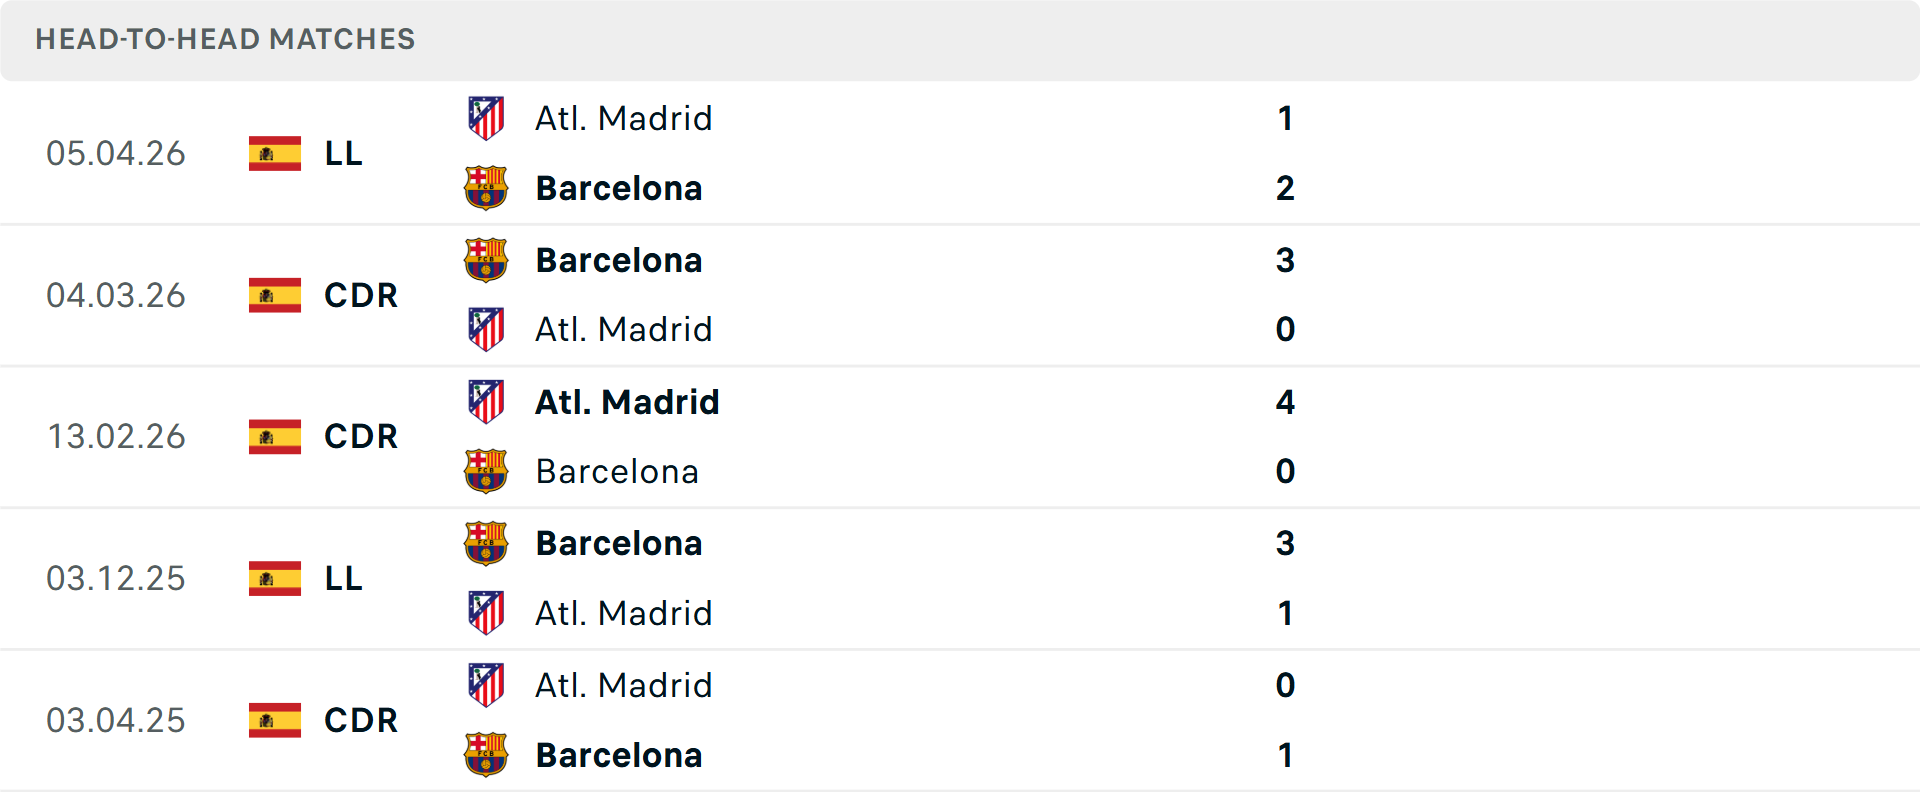Screen dimensions: 1920x792
Task: Open the Barcelona team name in the top match
Action: tap(619, 188)
